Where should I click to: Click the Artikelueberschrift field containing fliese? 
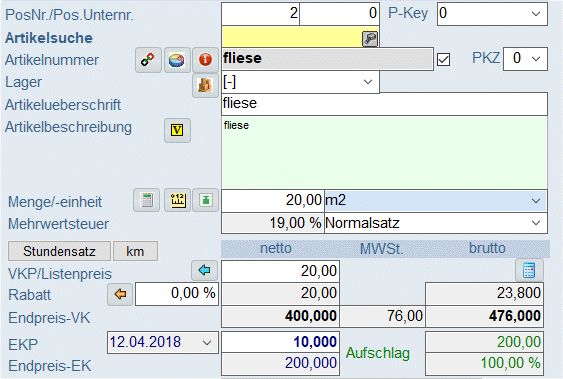pos(384,104)
